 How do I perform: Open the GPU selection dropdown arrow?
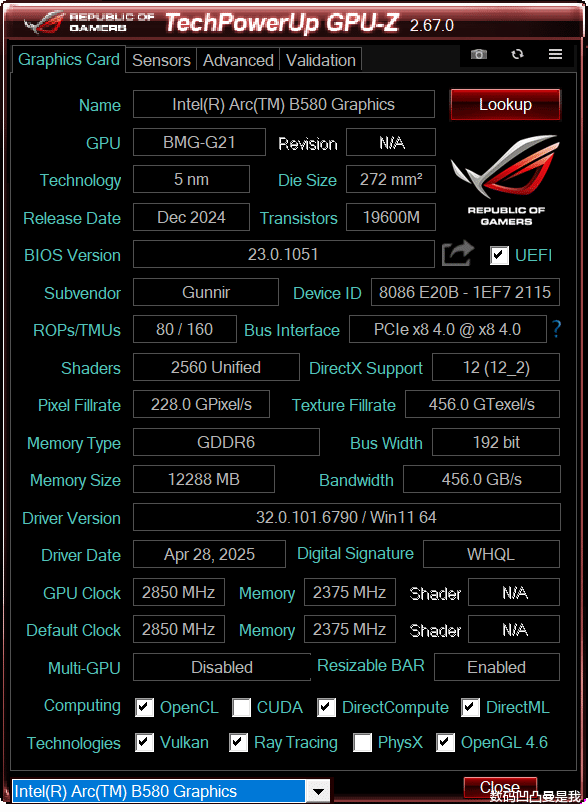(x=318, y=791)
